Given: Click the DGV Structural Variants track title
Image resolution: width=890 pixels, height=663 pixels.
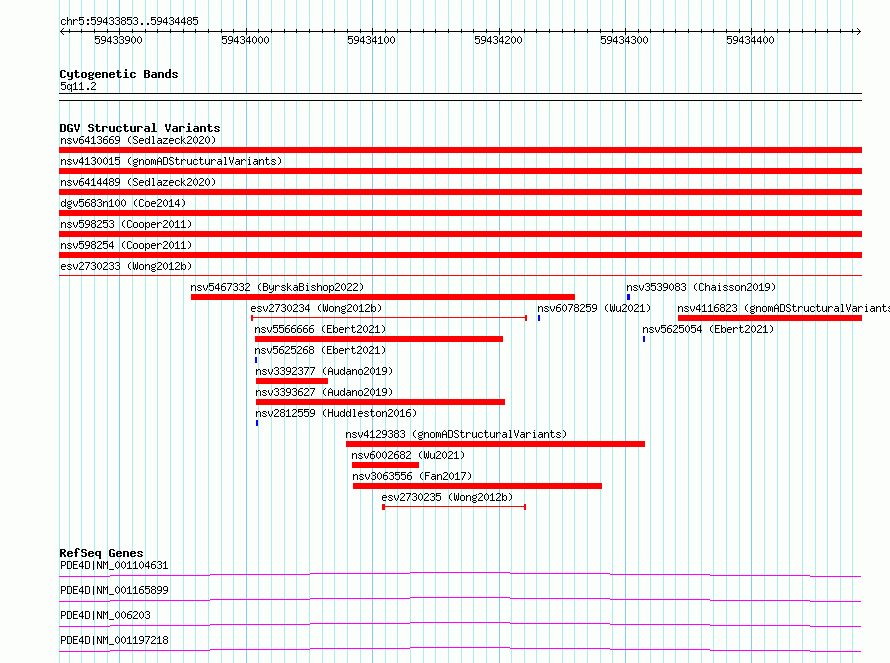Looking at the screenshot, I should click(x=140, y=128).
